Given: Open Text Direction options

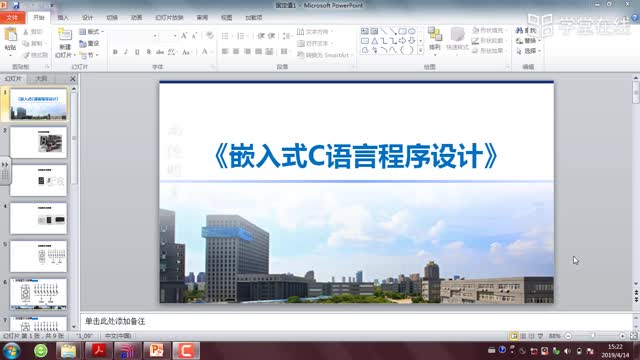Looking at the screenshot, I should 315,31.
